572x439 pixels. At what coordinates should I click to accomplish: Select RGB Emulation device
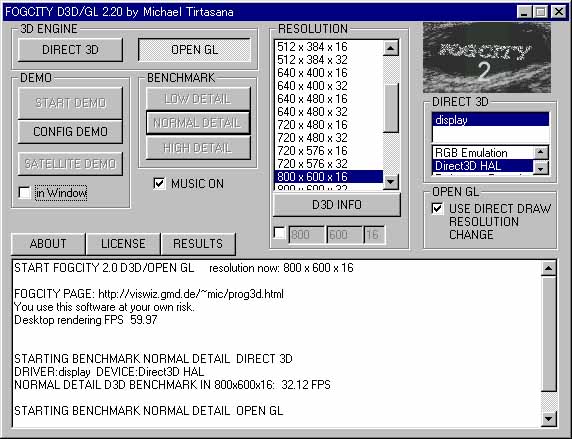coord(483,153)
